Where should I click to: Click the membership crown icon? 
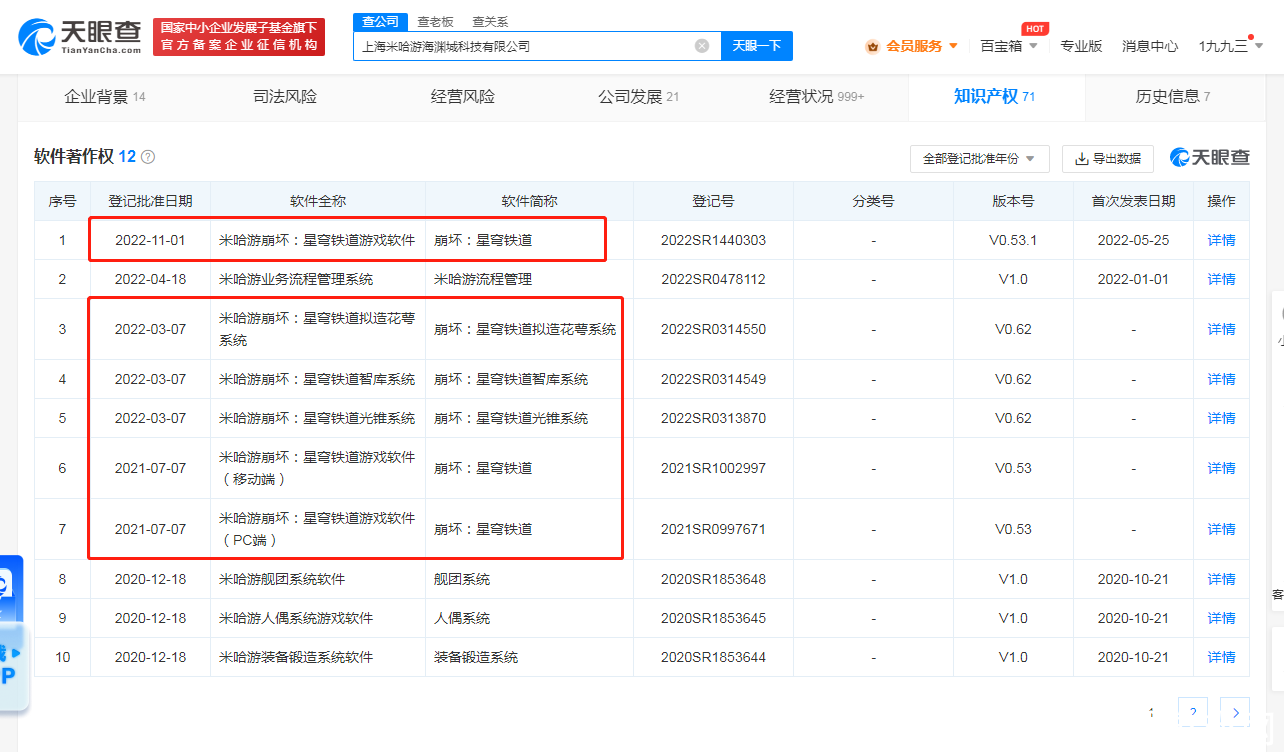[x=873, y=46]
